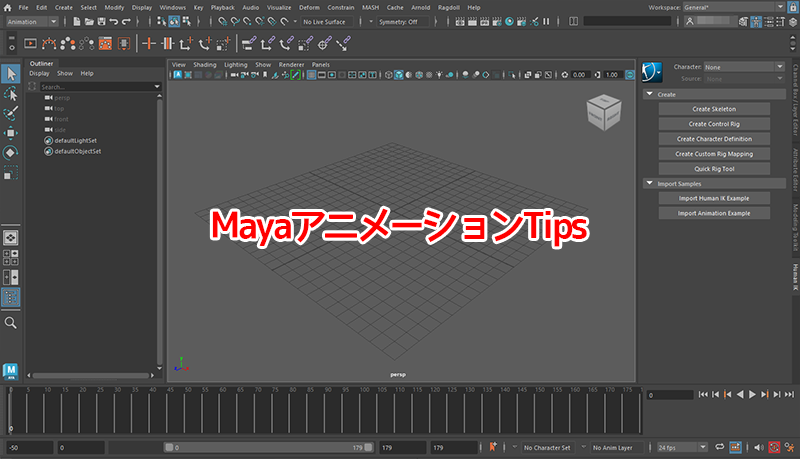Screen dimensions: 800x459
Task: Click the HumanIK logo icon
Action: tap(652, 72)
